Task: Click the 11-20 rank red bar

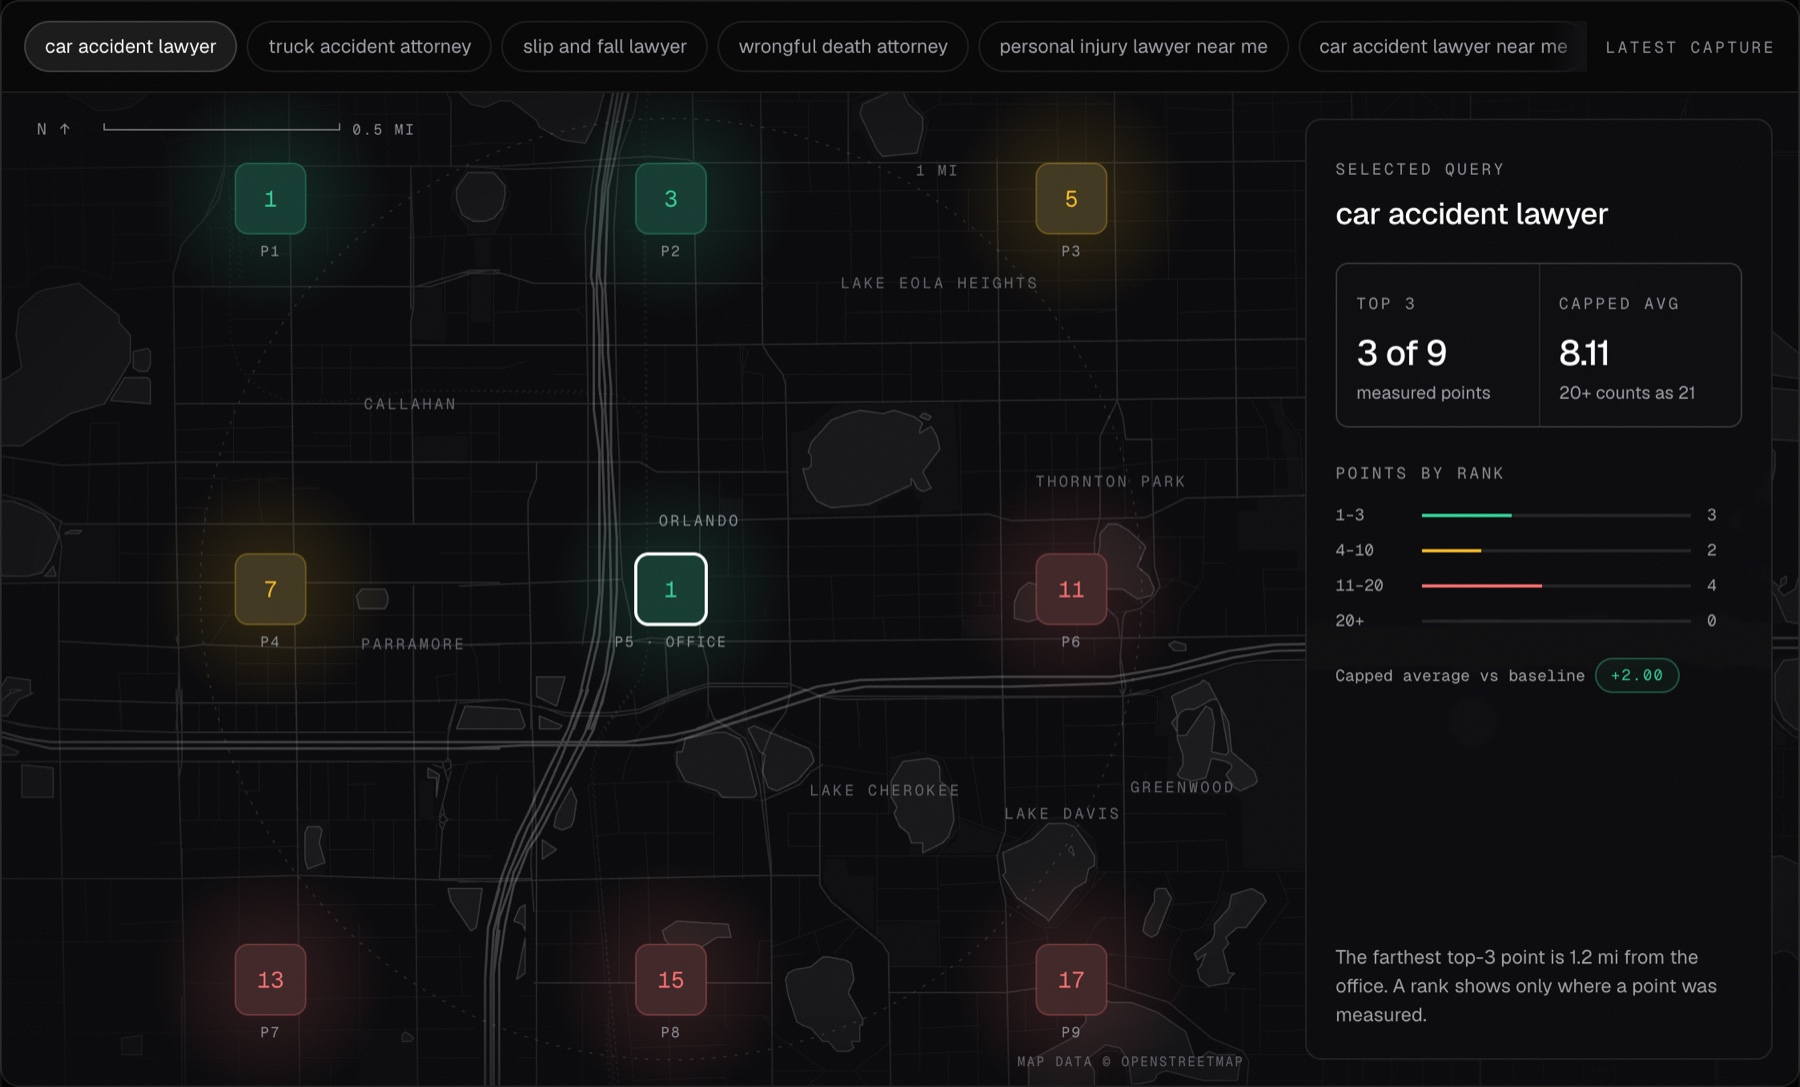Action: tap(1556, 585)
